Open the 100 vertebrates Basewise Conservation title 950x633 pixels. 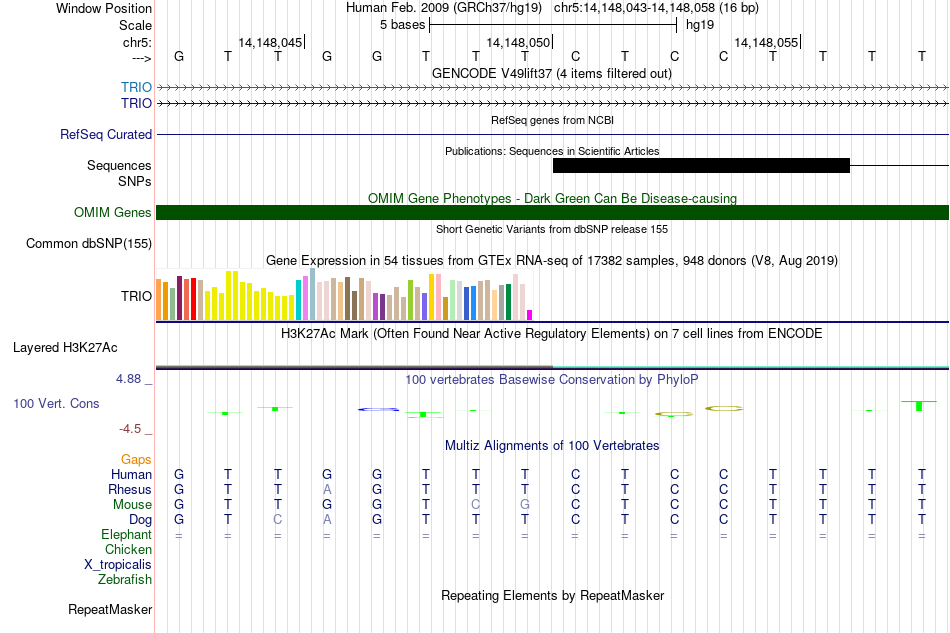click(552, 380)
